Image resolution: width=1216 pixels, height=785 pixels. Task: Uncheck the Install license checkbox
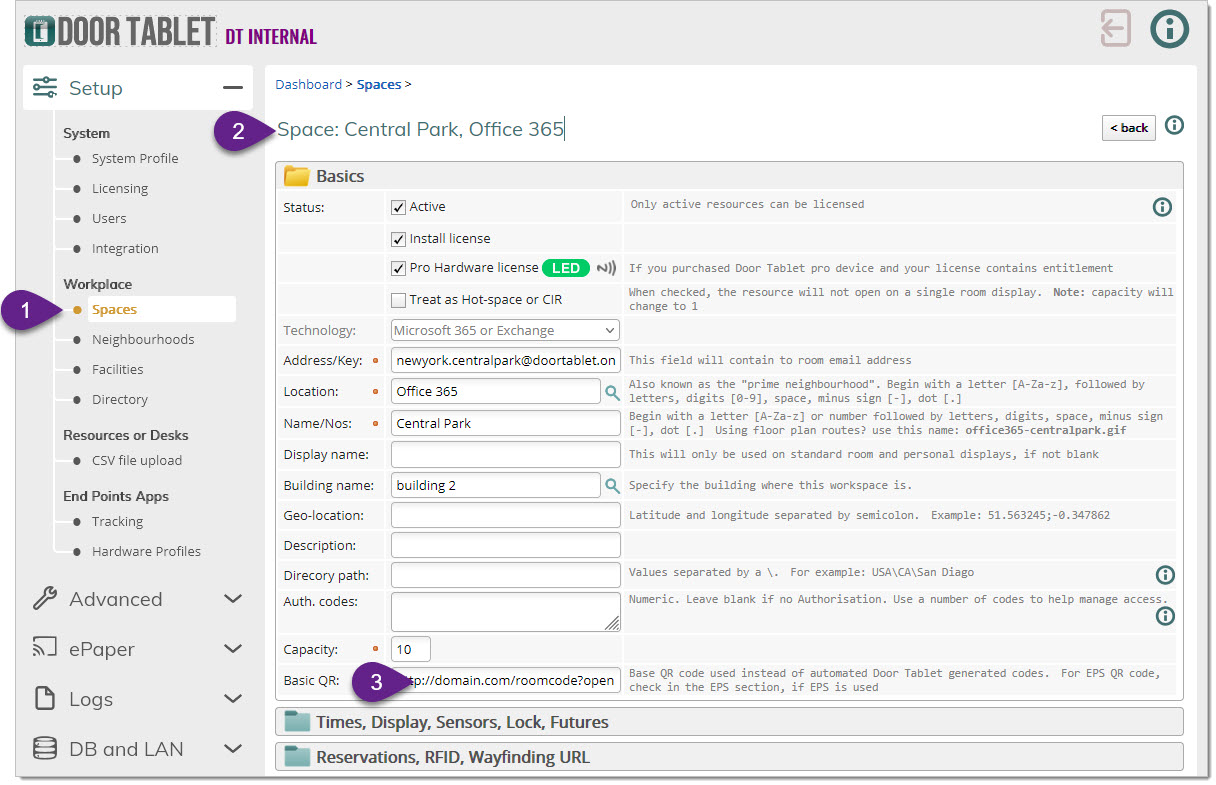coord(399,239)
